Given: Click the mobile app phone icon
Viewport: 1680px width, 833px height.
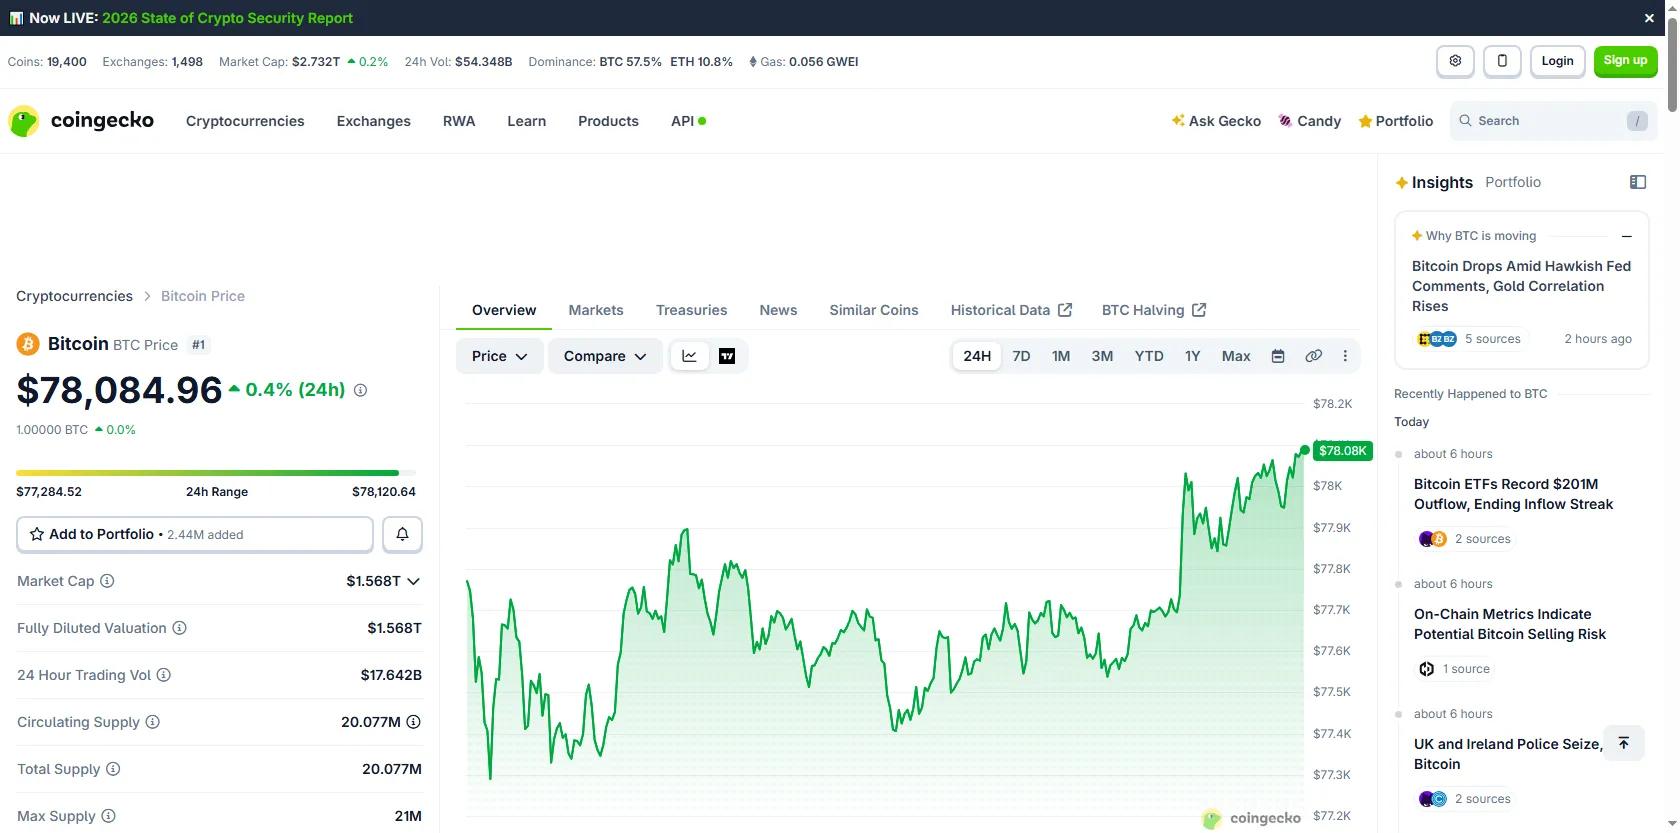Looking at the screenshot, I should tap(1502, 61).
